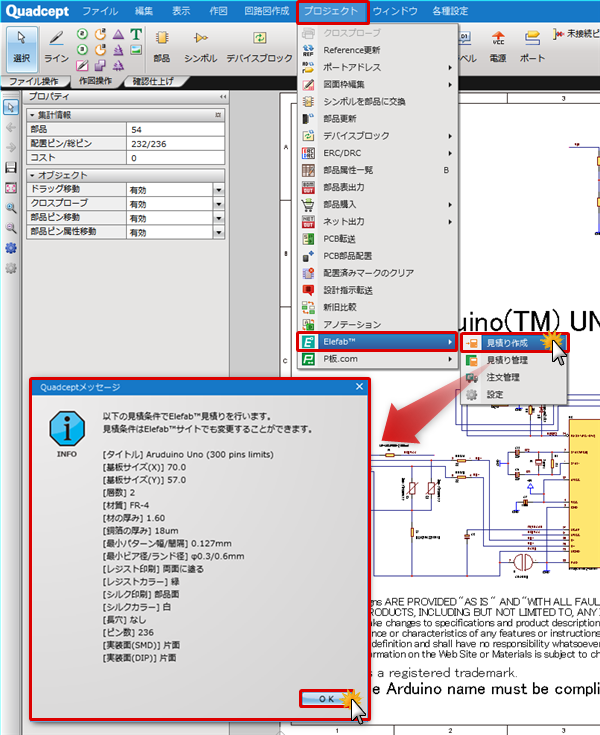600x735 pixels.
Task: Click the image insert tool icon
Action: coord(136,50)
